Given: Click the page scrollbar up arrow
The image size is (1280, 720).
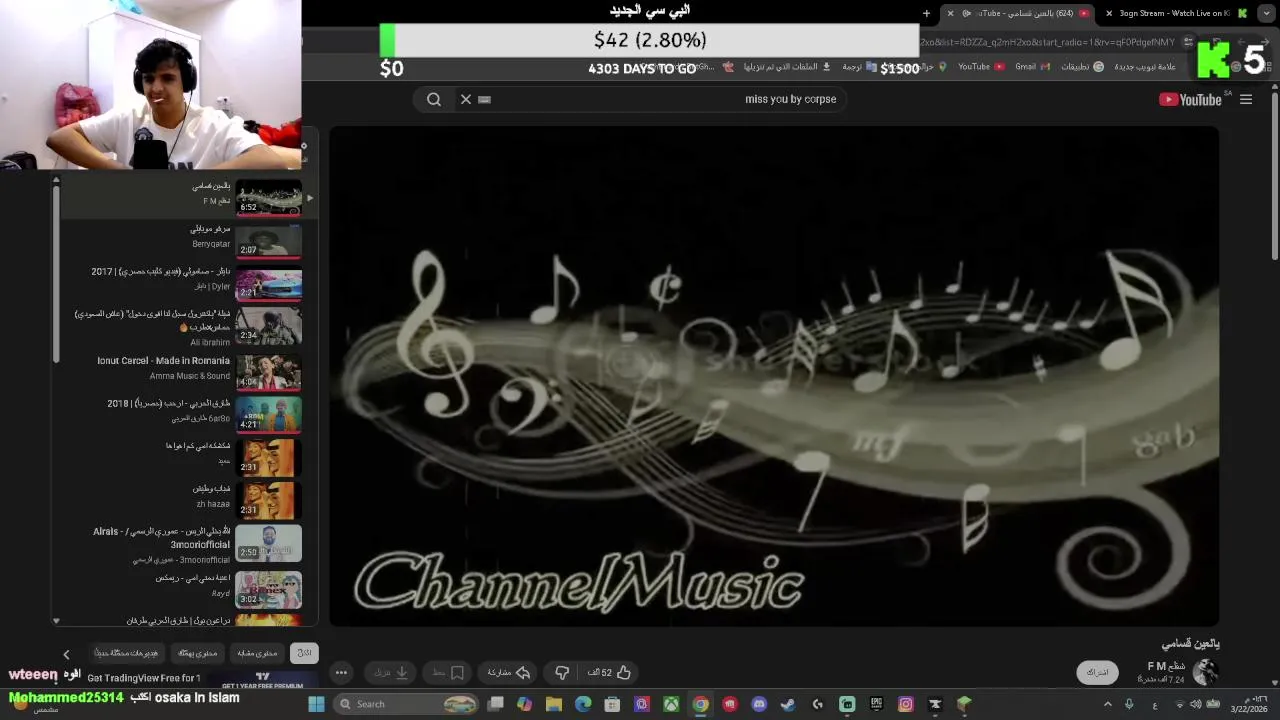Looking at the screenshot, I should 1275,88.
